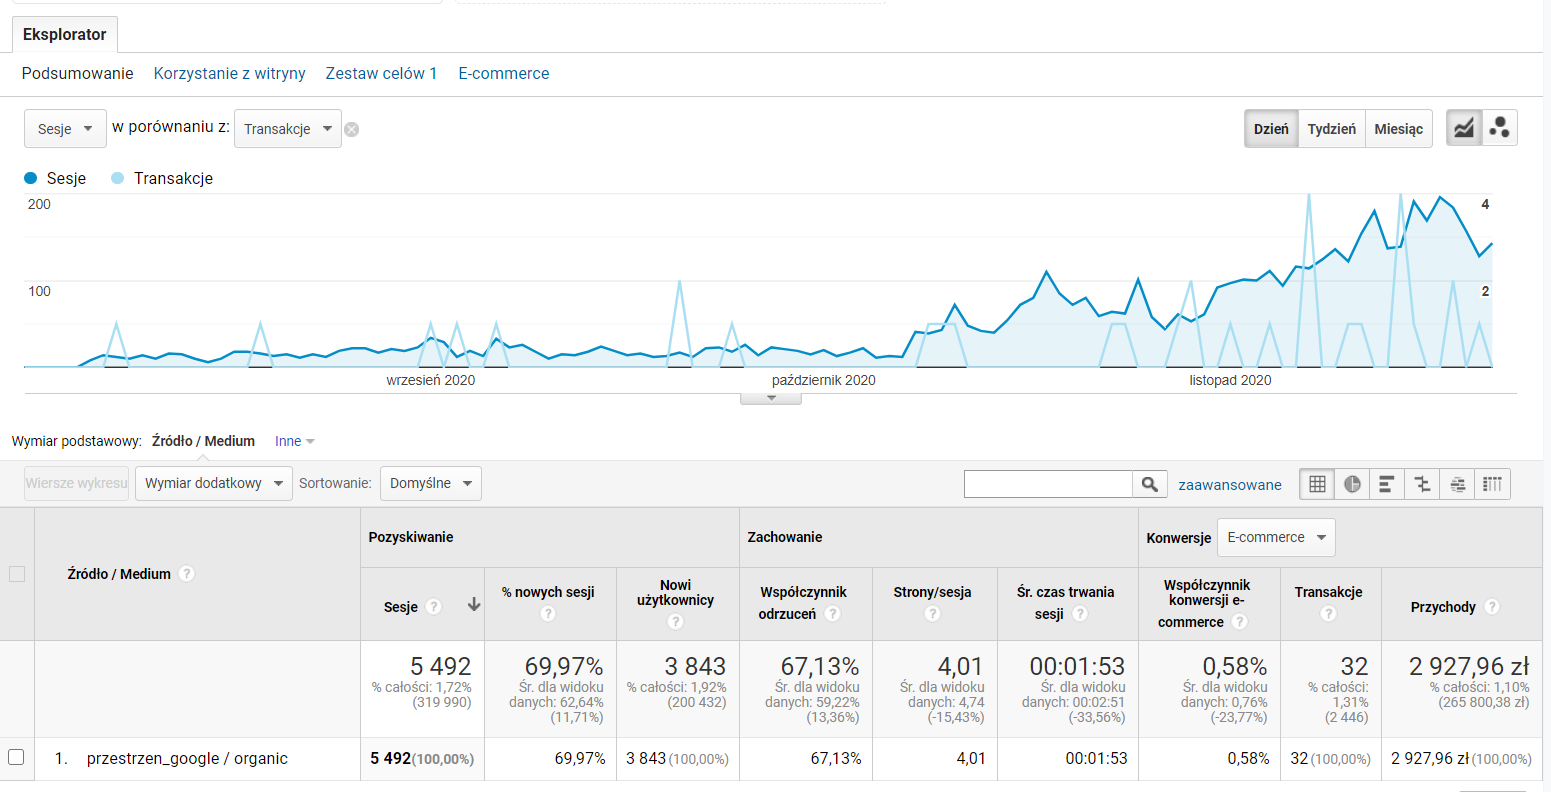Select the data table view icon
Viewport: 1551px width, 792px height.
tap(1317, 484)
